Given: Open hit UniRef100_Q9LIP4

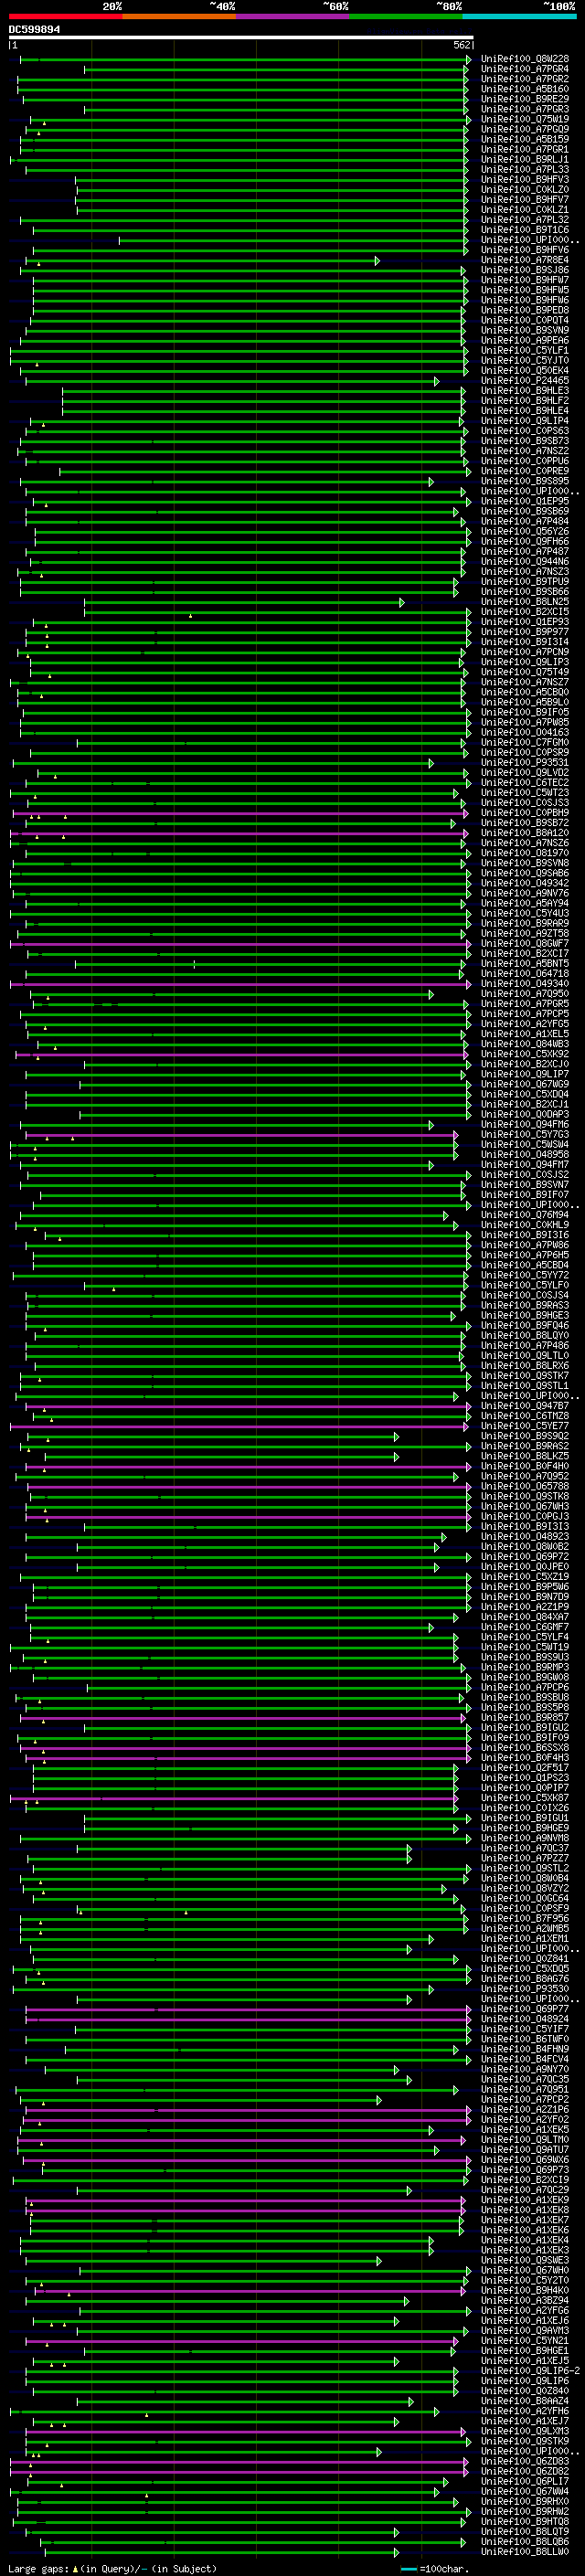Looking at the screenshot, I should click(x=525, y=421).
